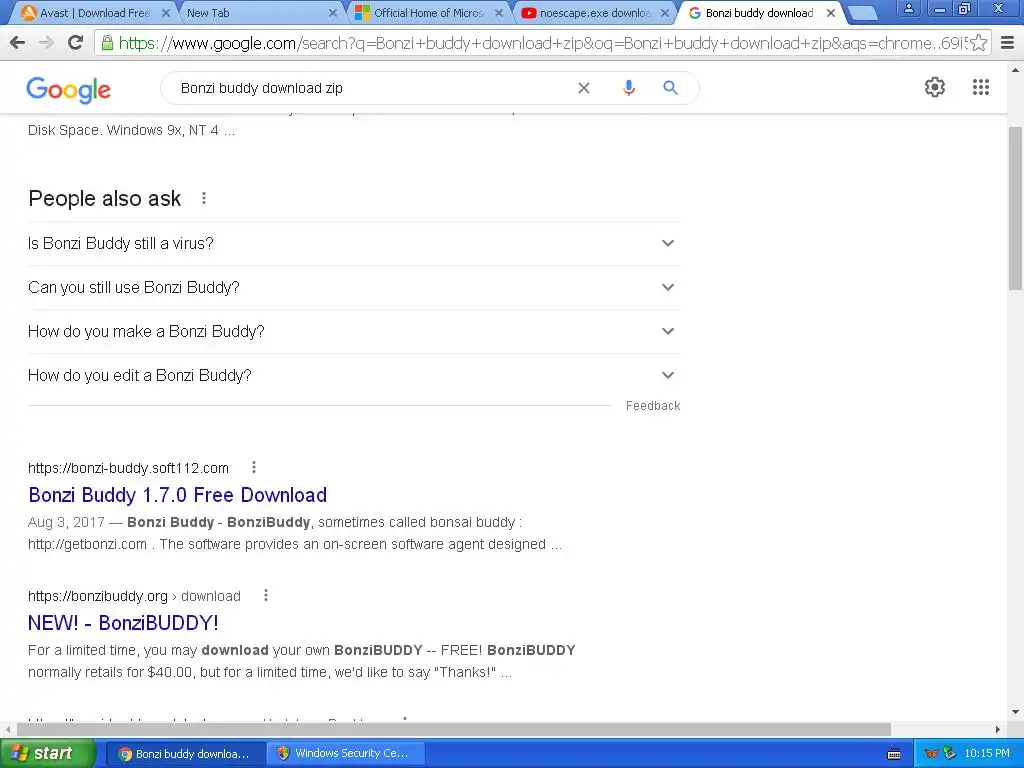Open Windows Security Center taskbar item
This screenshot has height=768, width=1024.
tap(345, 754)
